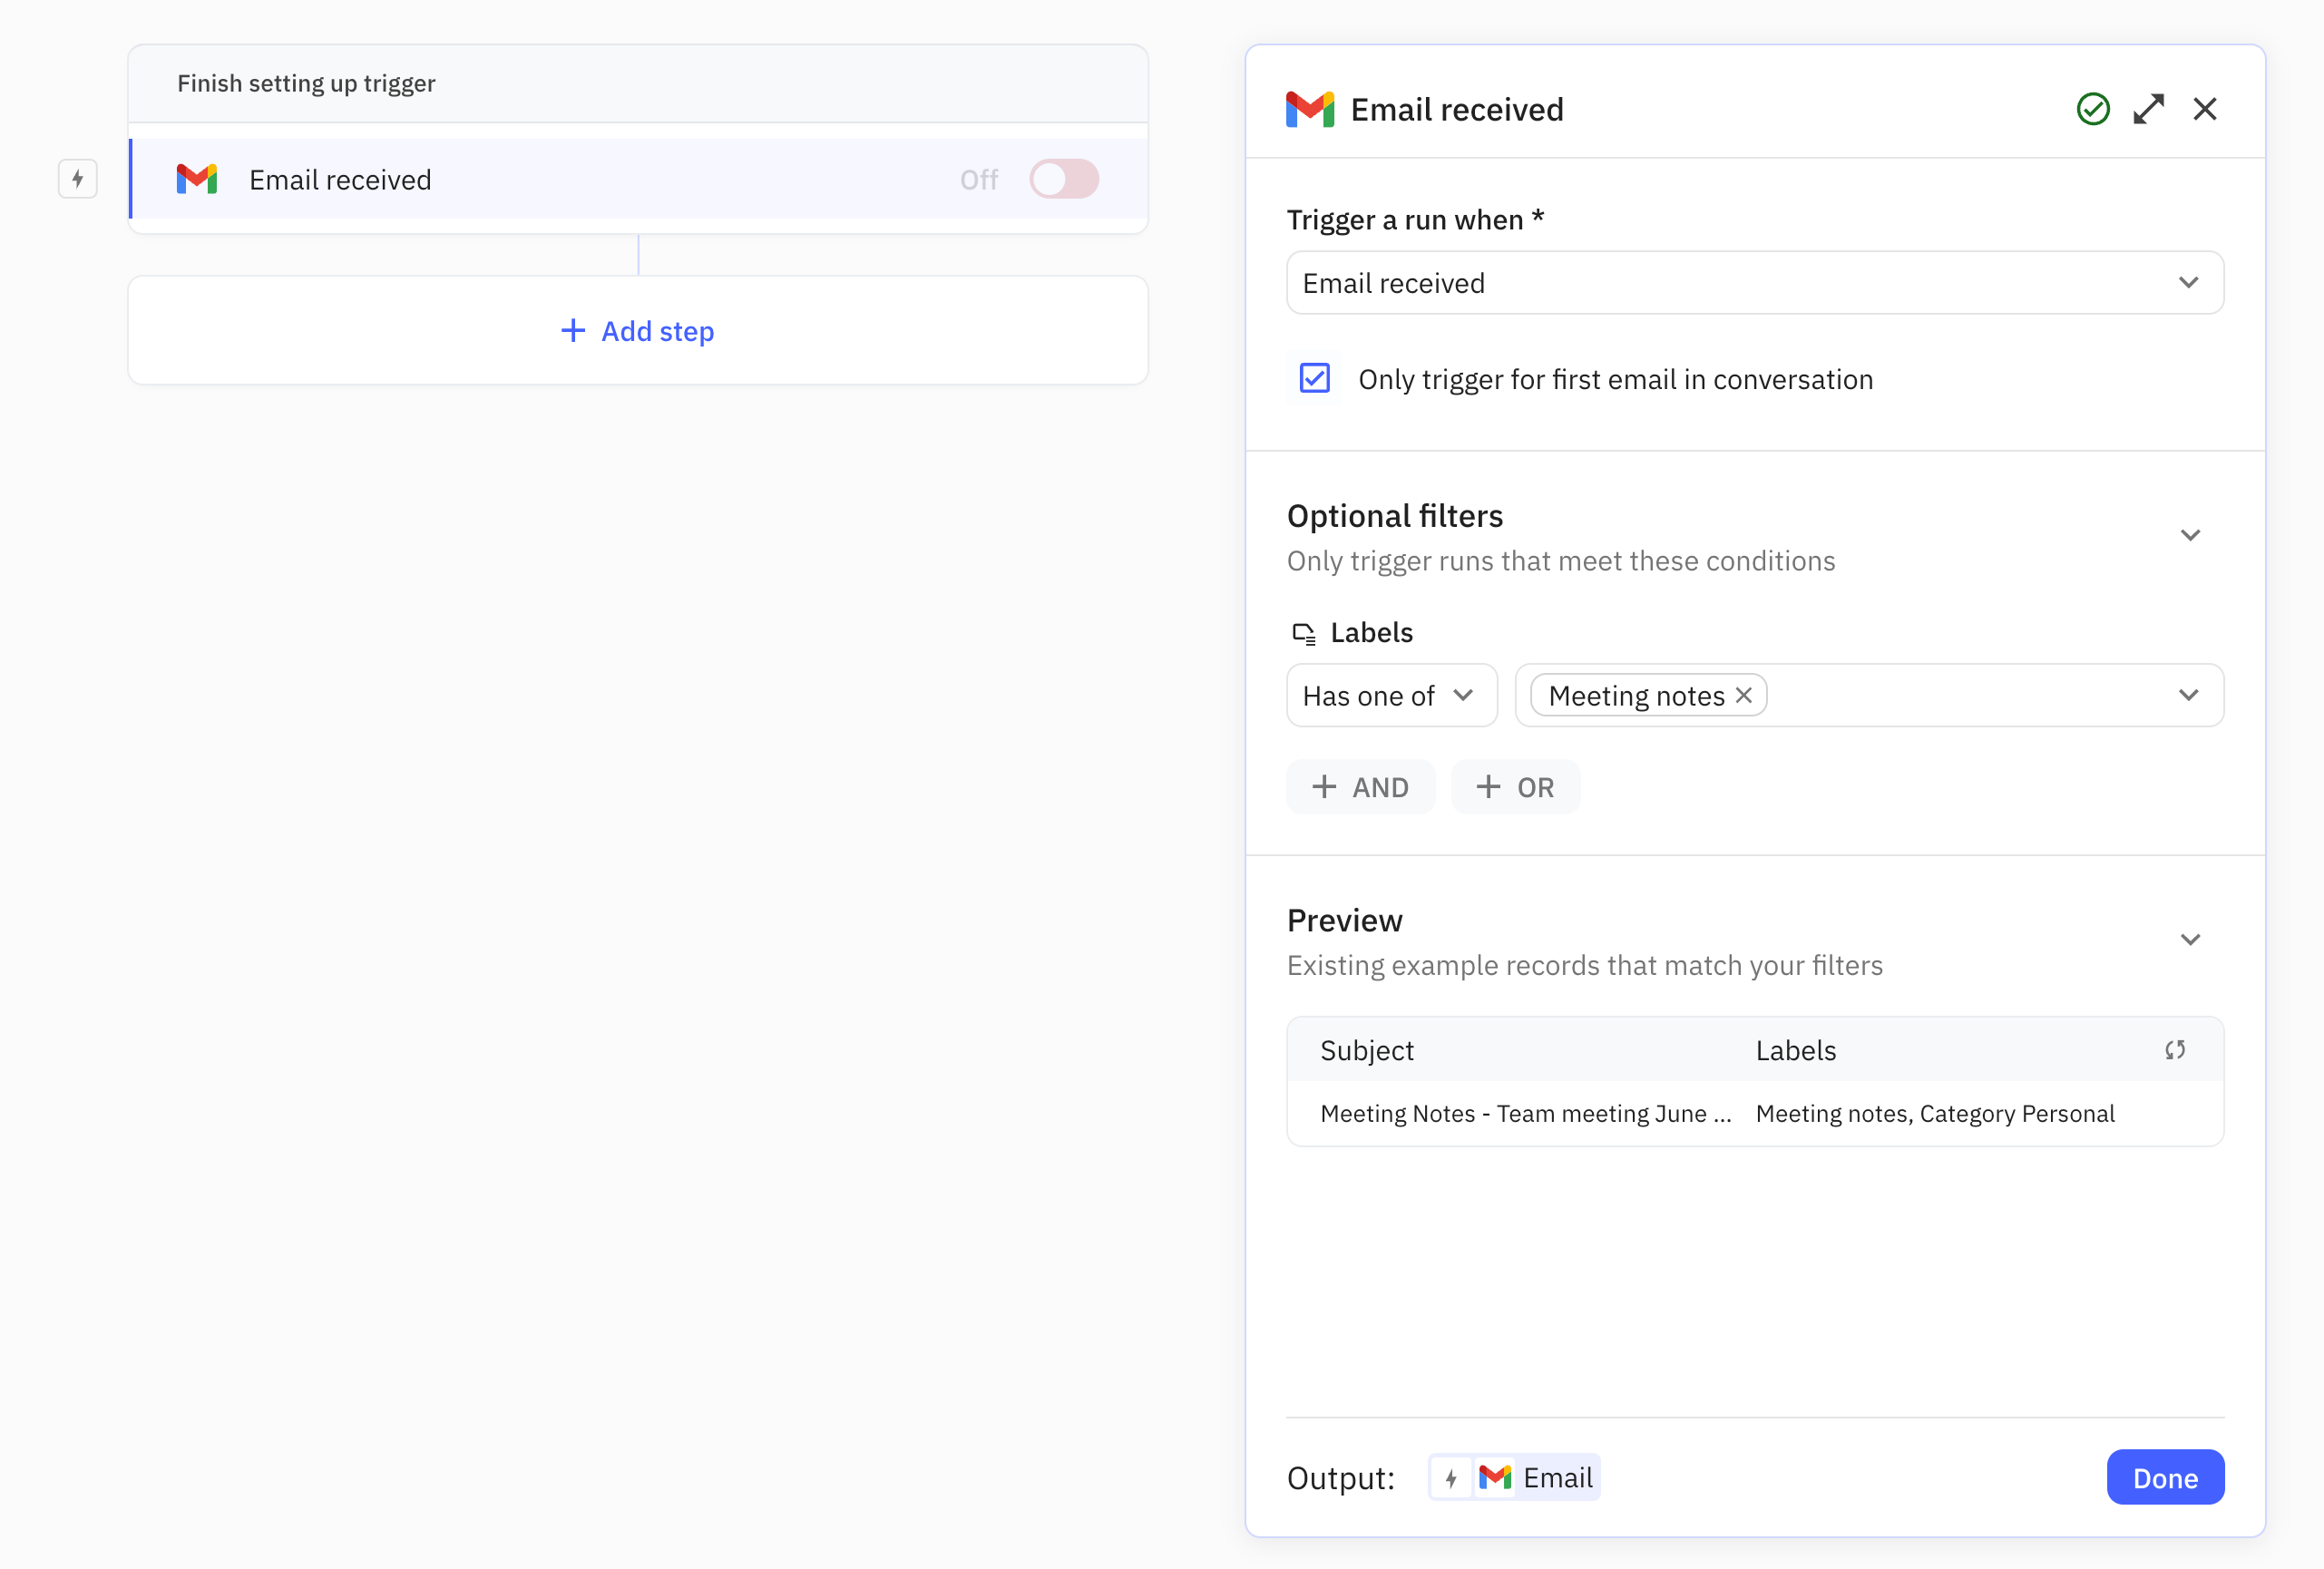Click the Gmail icon in Email received step
Screen dimensions: 2324x1569
pos(197,179)
